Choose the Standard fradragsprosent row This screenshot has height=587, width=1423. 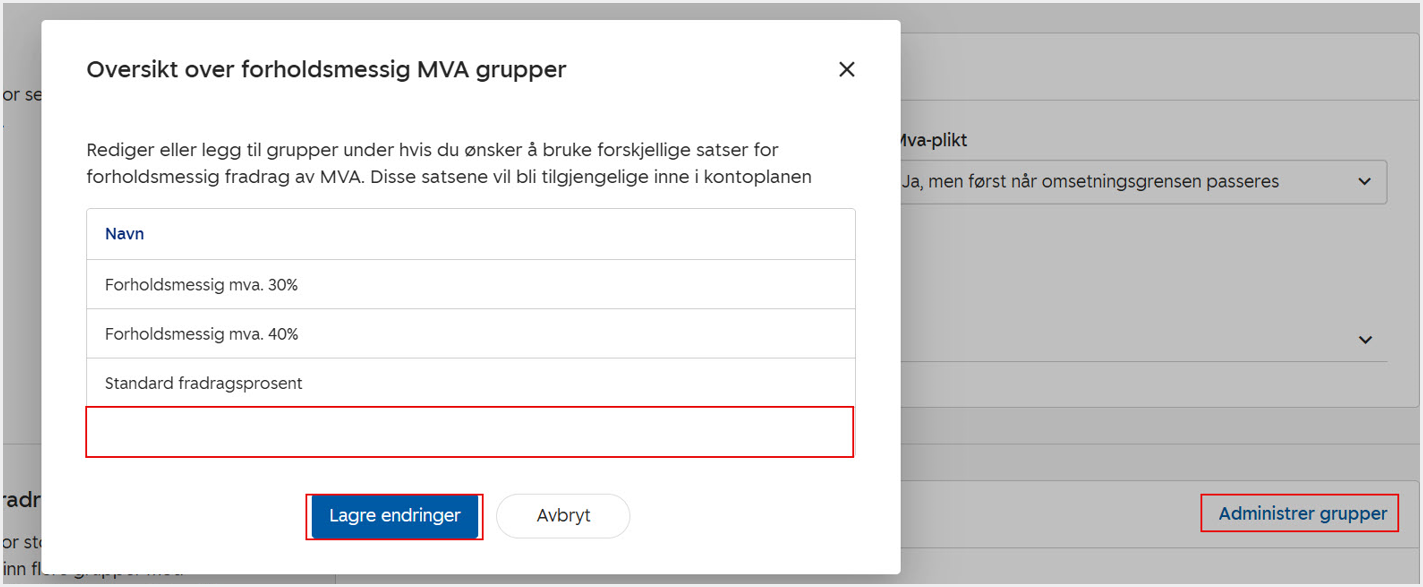click(470, 383)
